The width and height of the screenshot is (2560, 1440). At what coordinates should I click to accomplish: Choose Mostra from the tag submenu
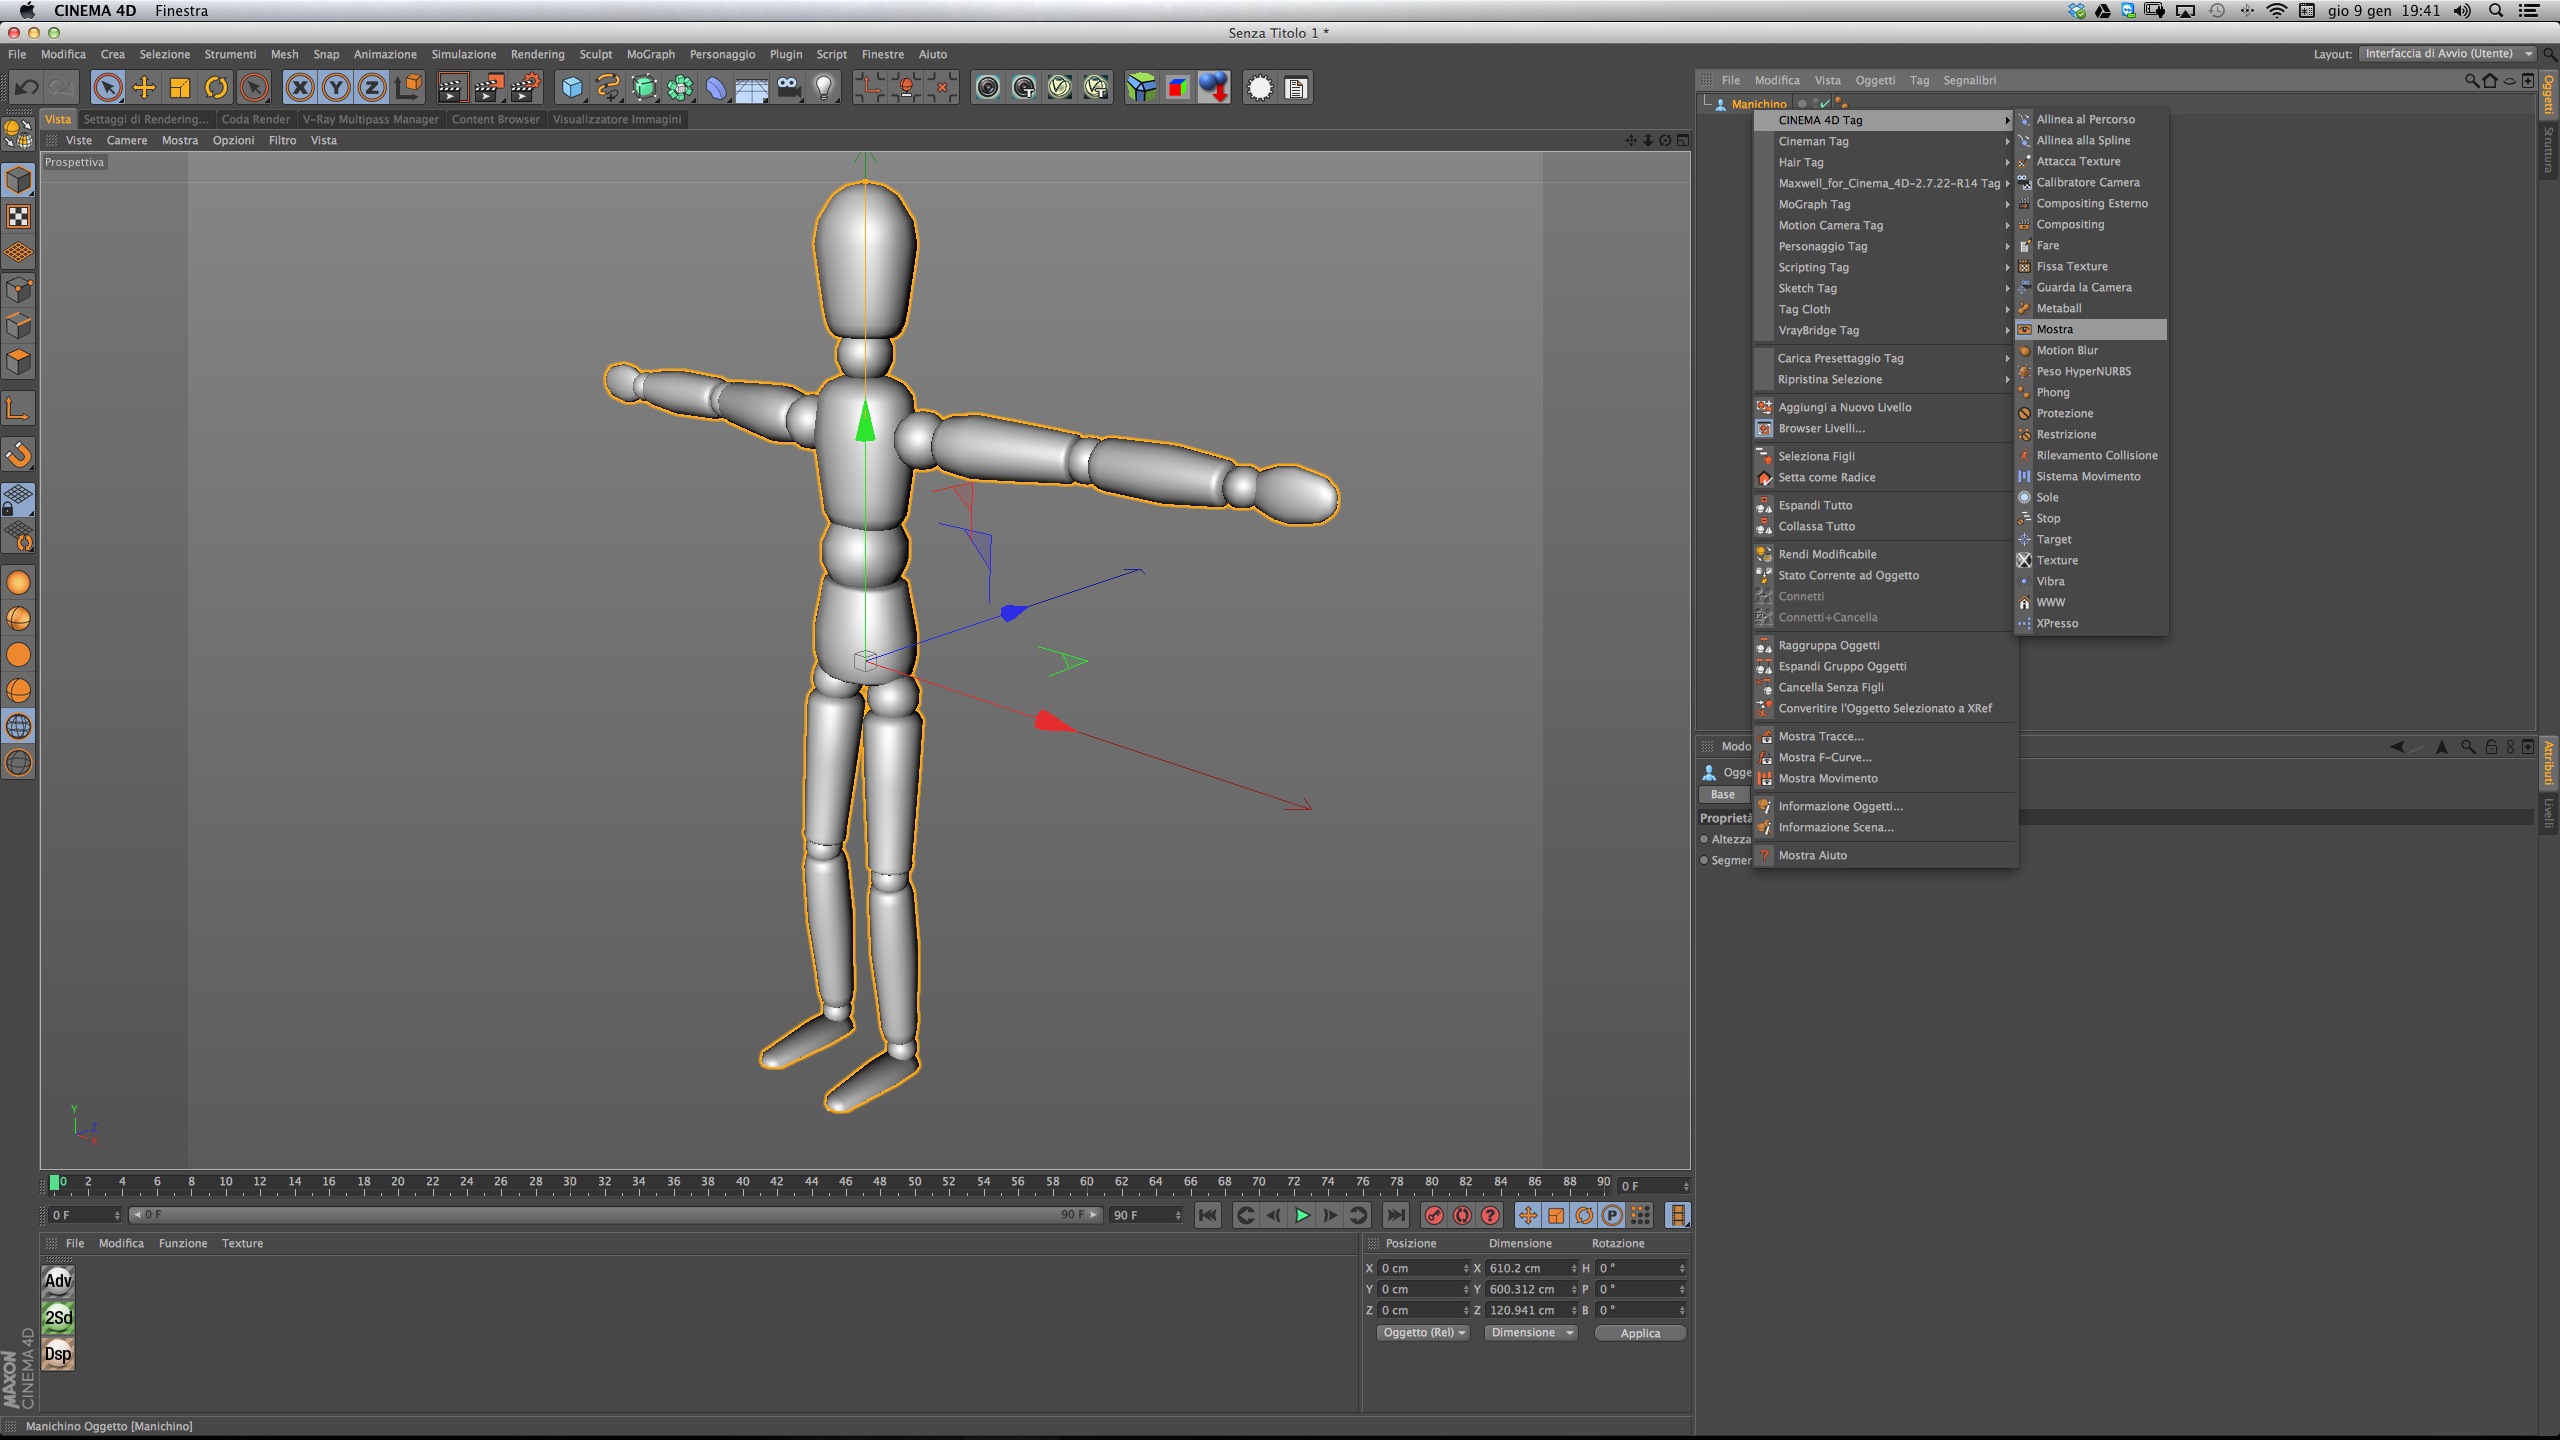pyautogui.click(x=2055, y=329)
